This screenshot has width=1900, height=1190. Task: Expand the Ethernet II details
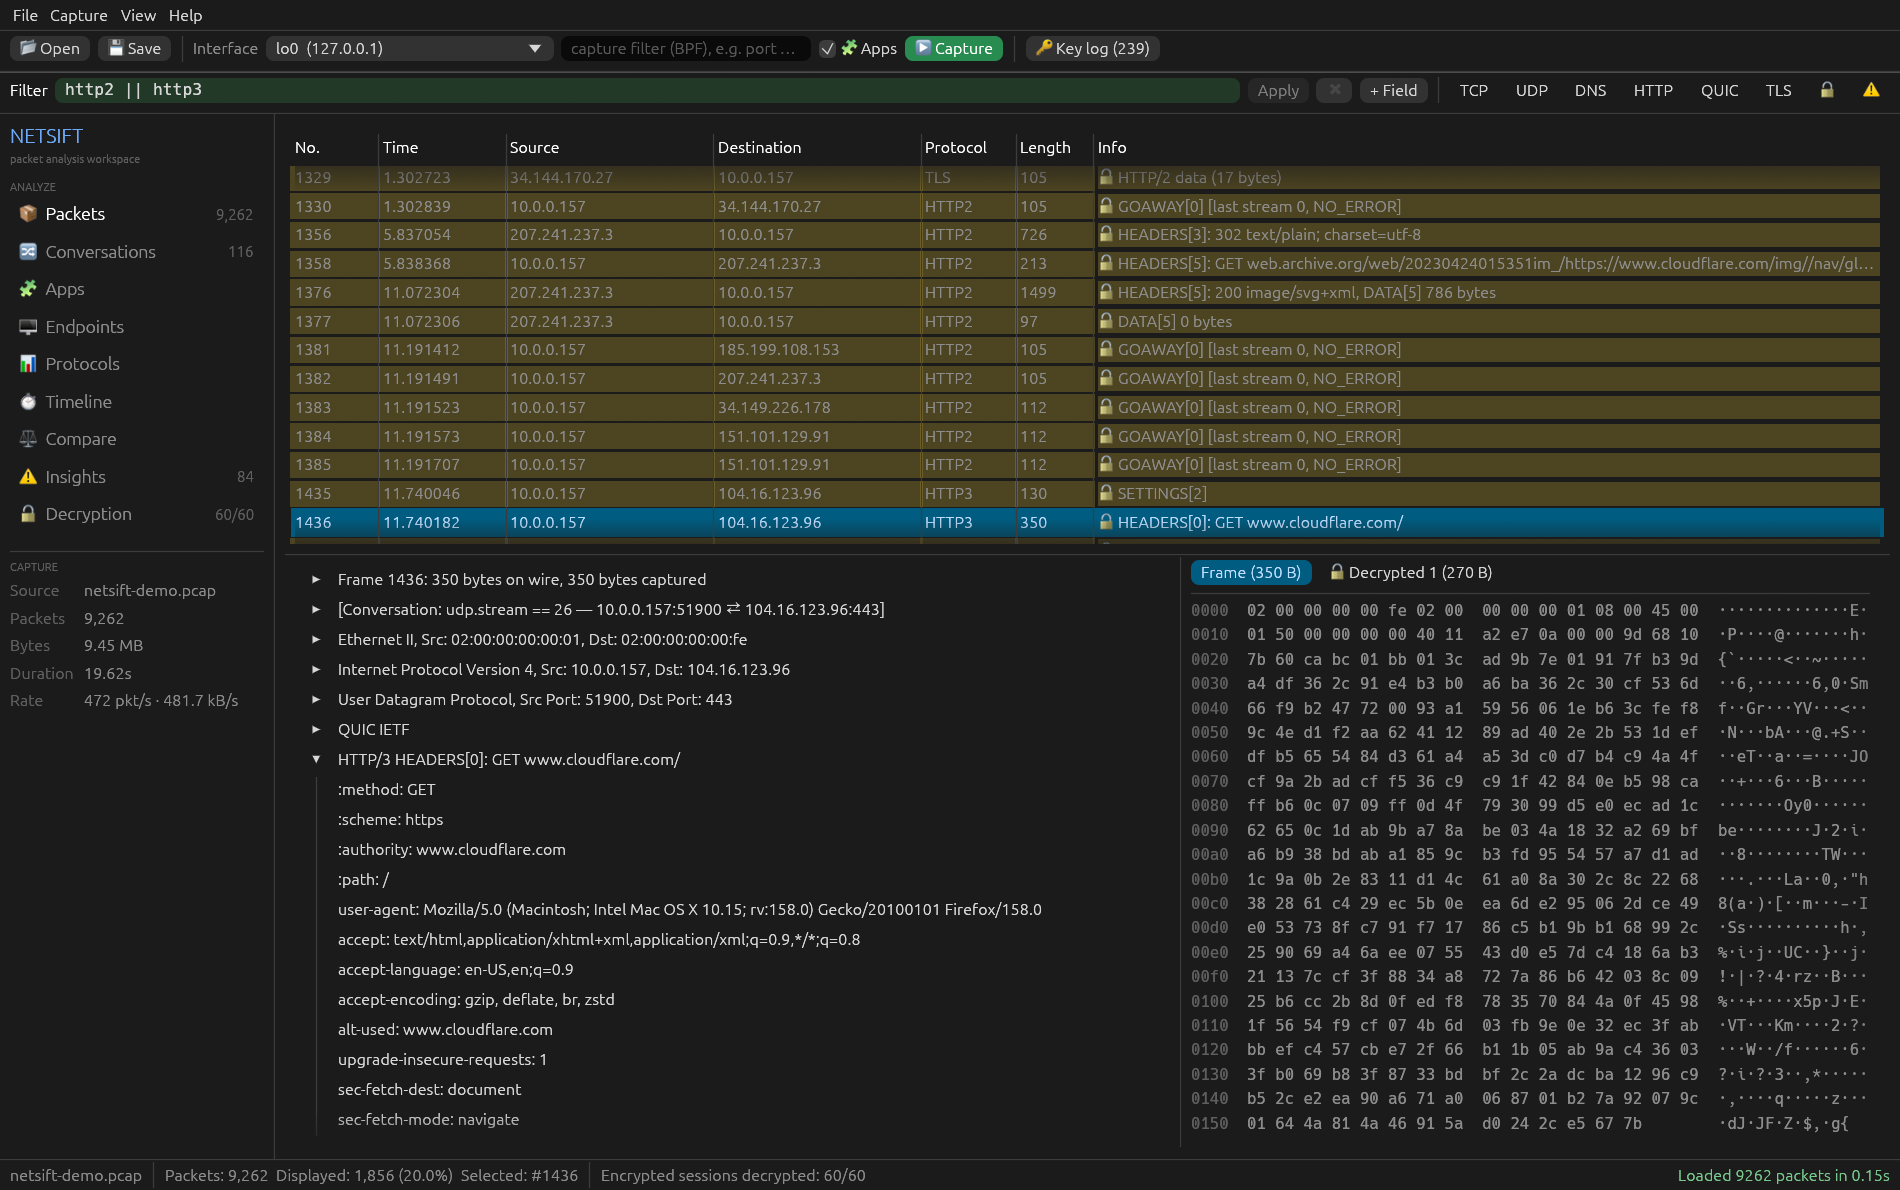[x=316, y=640]
